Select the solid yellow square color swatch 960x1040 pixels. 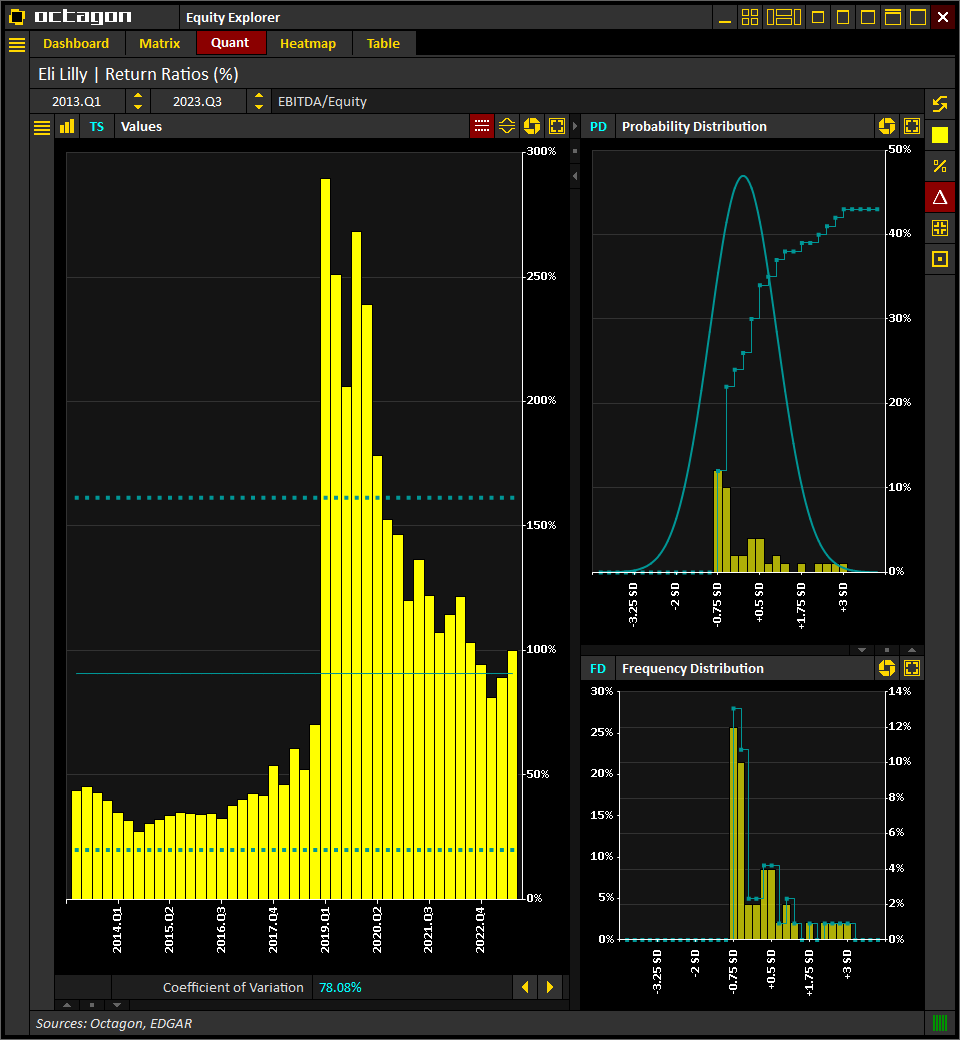coord(940,135)
